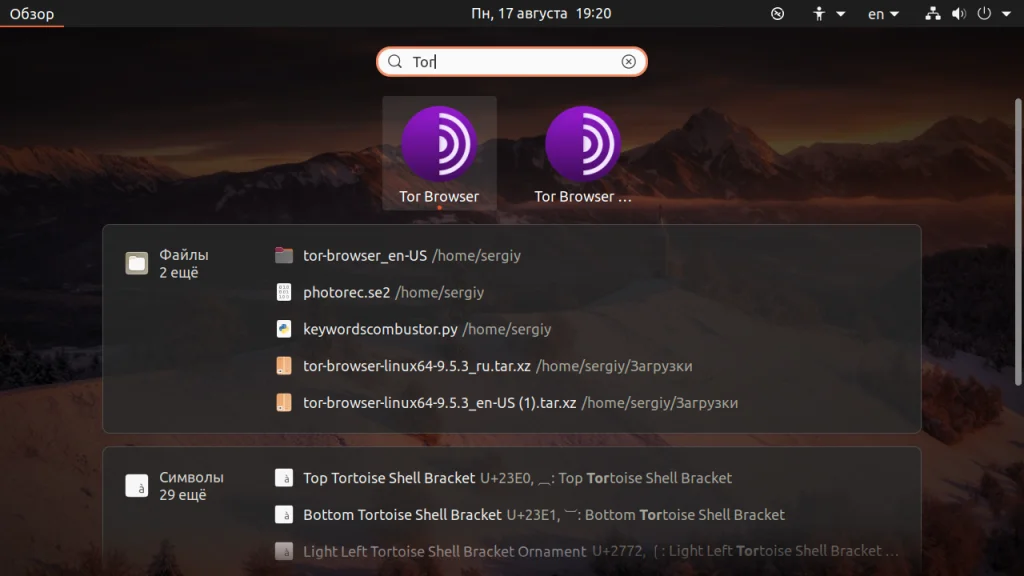The height and width of the screenshot is (576, 1024).
Task: Open the accessibility menu dropdown
Action: coord(828,14)
